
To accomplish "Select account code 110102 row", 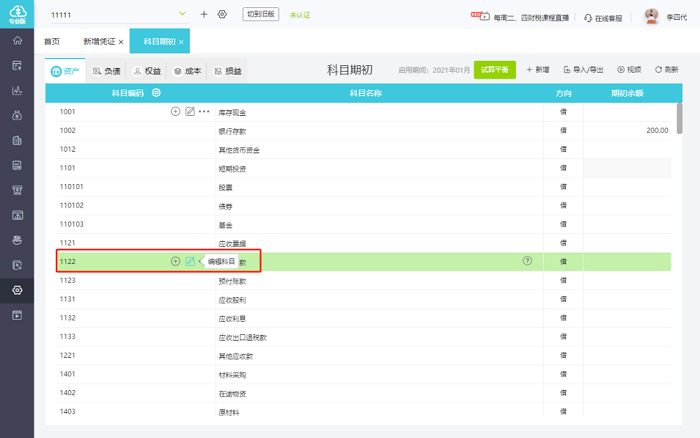I will (364, 205).
